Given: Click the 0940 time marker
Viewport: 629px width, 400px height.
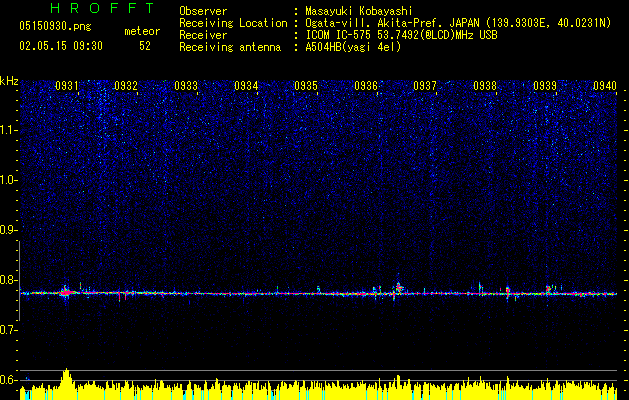Looking at the screenshot, I should coord(605,86).
